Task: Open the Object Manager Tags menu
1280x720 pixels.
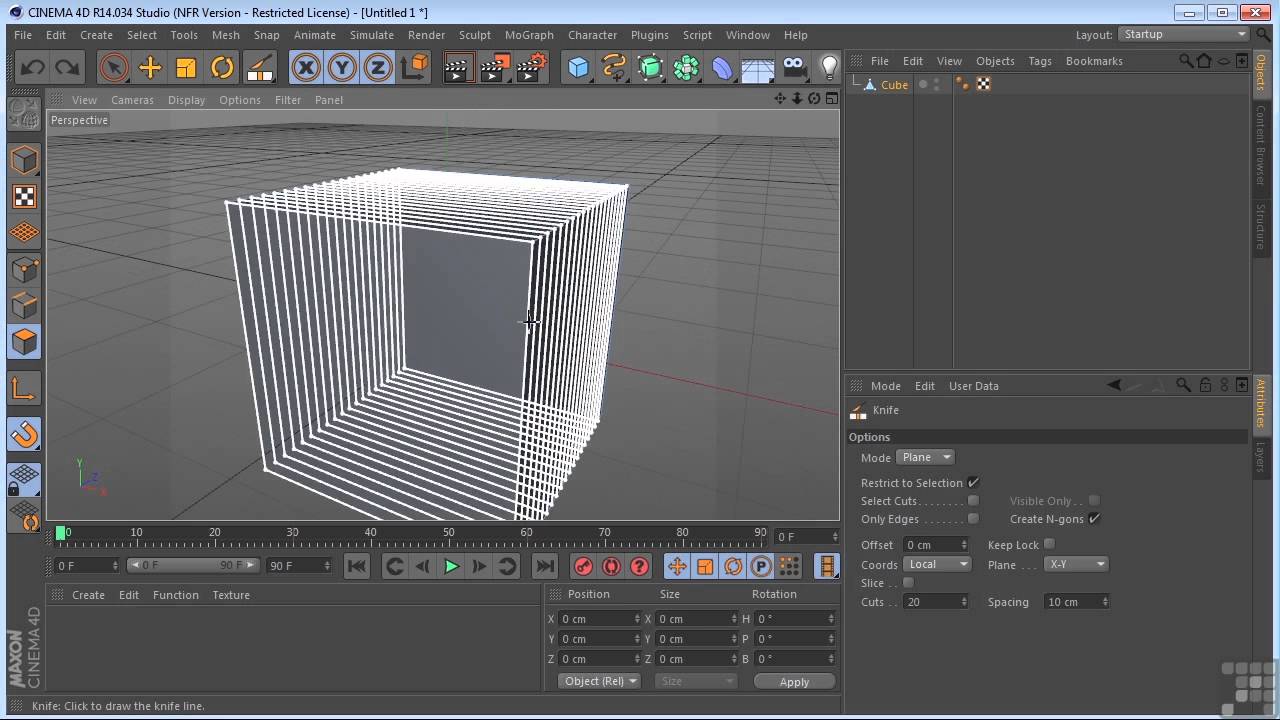Action: (1040, 61)
